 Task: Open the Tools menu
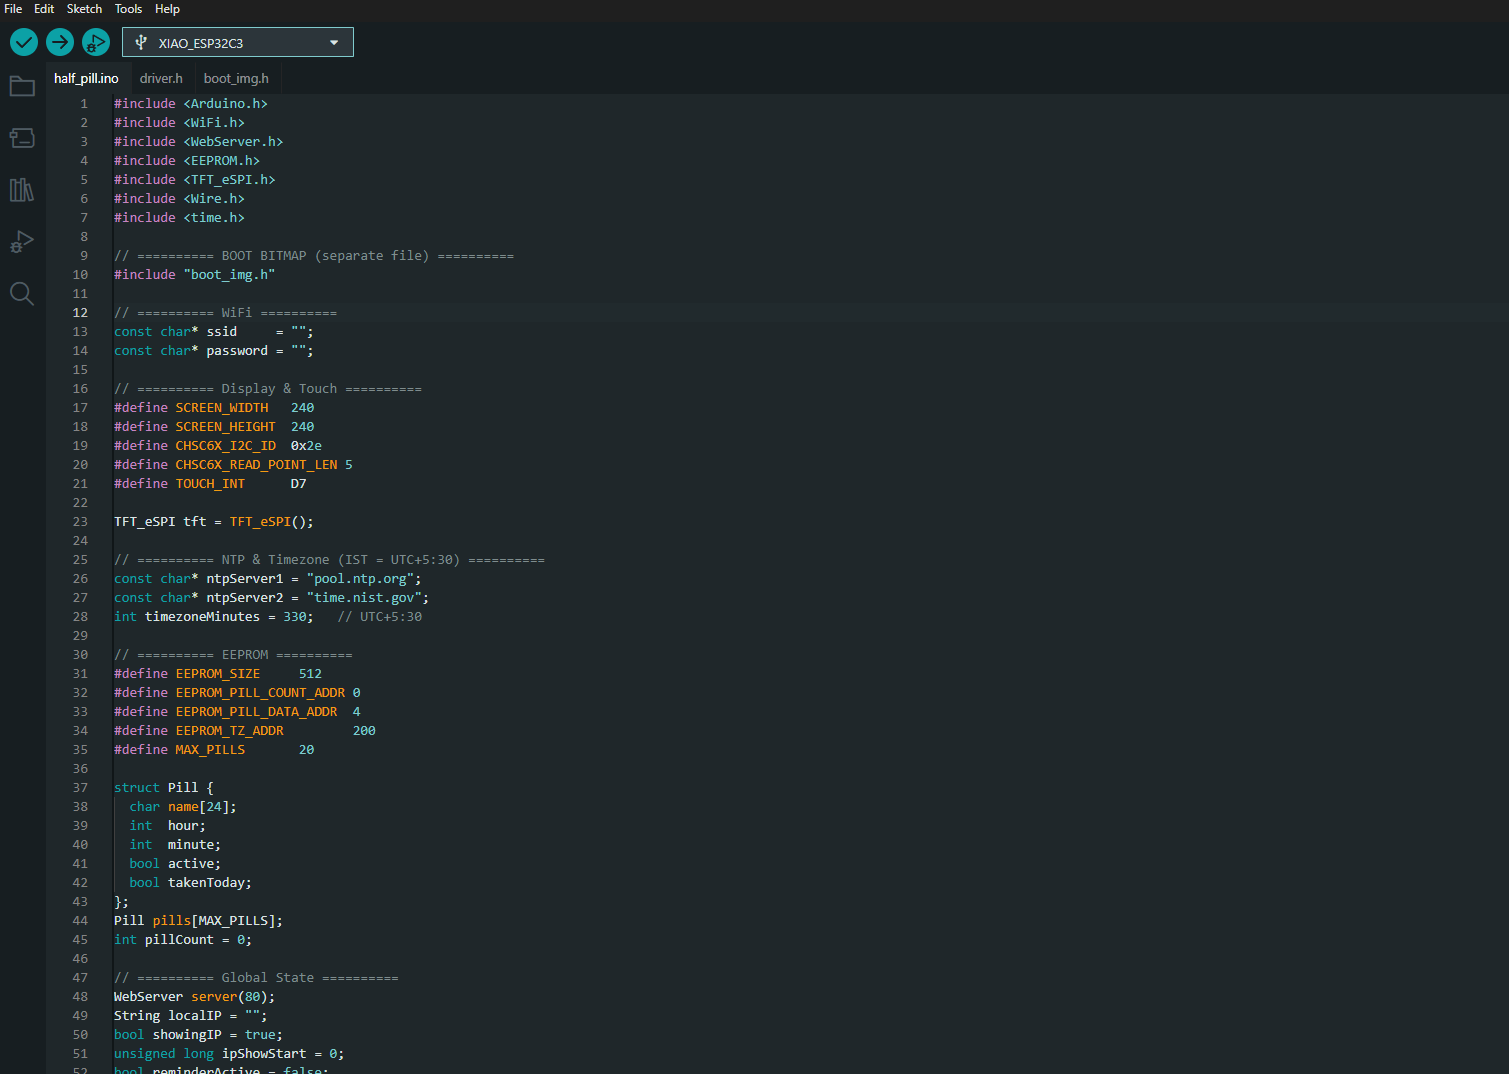(128, 9)
